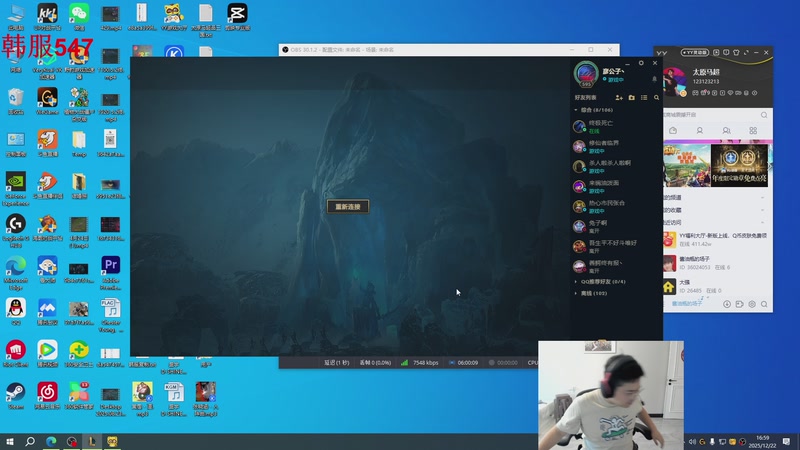800x450 pixels.
Task: Search friends via magnifier icon in League client
Action: click(657, 97)
